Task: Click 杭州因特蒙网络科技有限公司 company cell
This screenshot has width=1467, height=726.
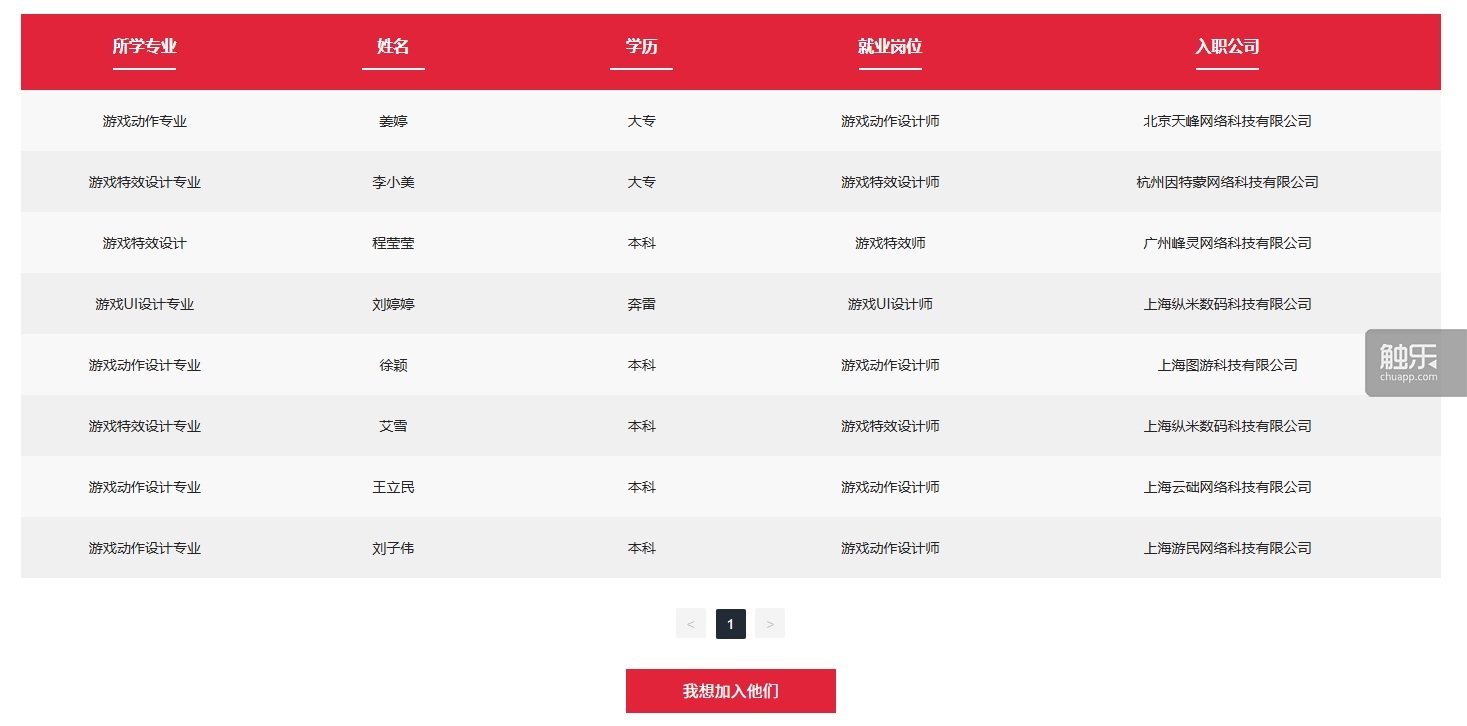Action: click(1227, 182)
